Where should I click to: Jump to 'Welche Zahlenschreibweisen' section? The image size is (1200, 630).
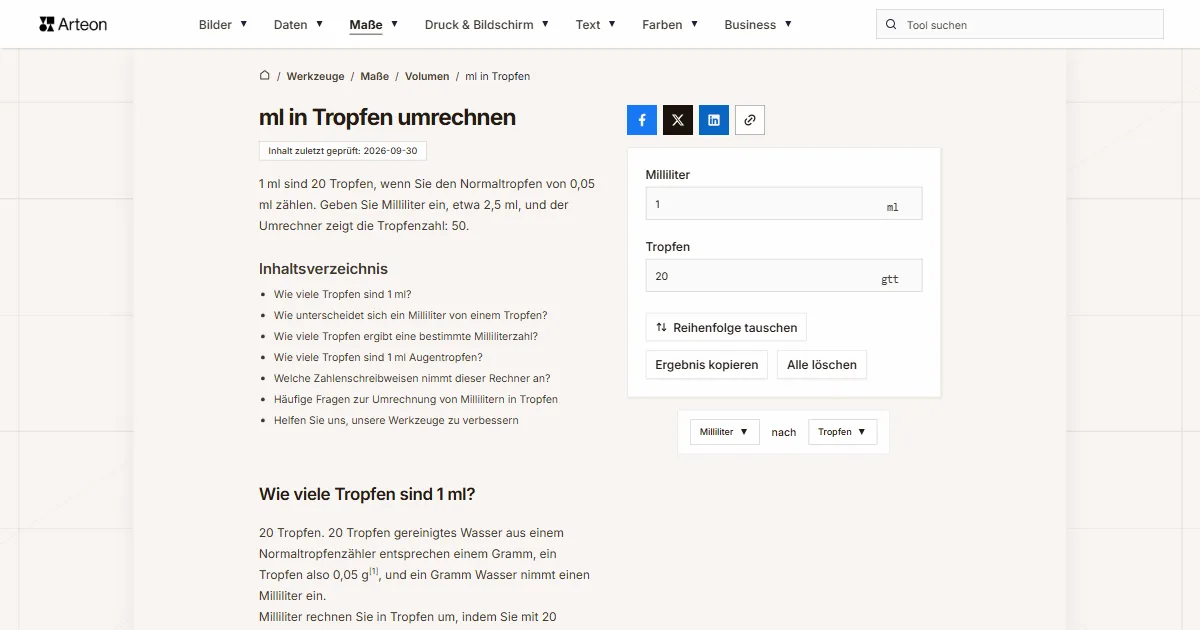tap(412, 378)
